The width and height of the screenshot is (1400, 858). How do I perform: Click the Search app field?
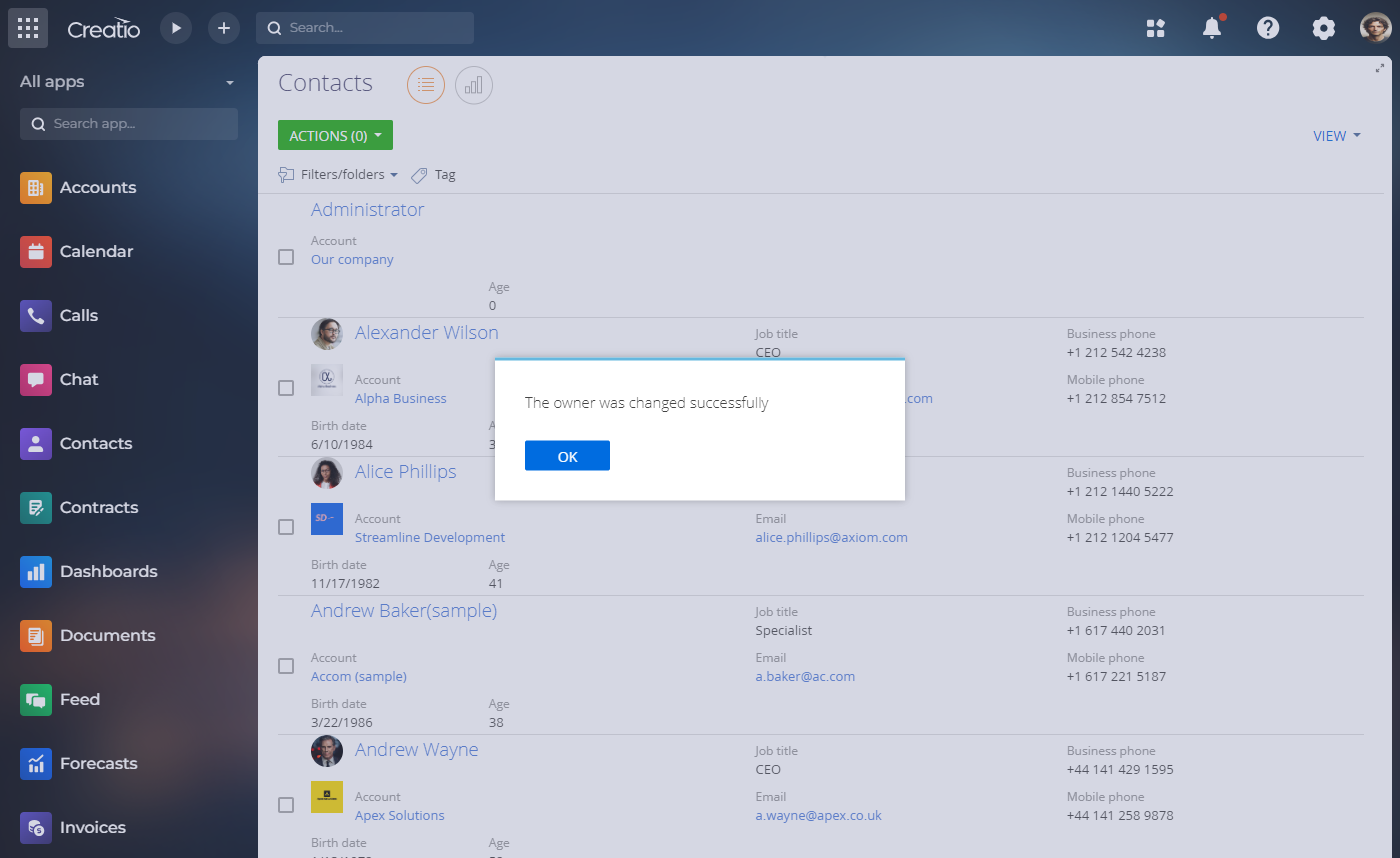129,124
